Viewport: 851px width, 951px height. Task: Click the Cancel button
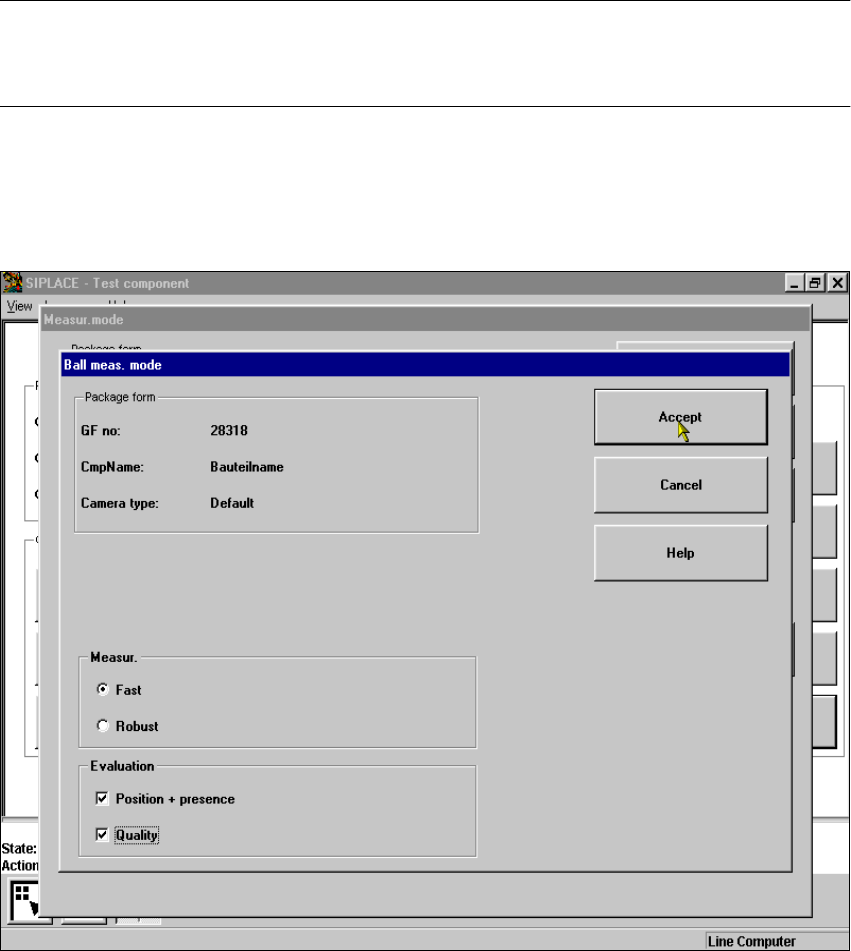pos(681,485)
